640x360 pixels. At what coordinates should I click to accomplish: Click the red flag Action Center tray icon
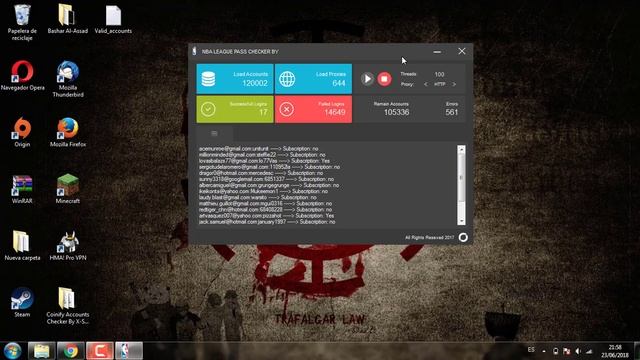pos(566,351)
